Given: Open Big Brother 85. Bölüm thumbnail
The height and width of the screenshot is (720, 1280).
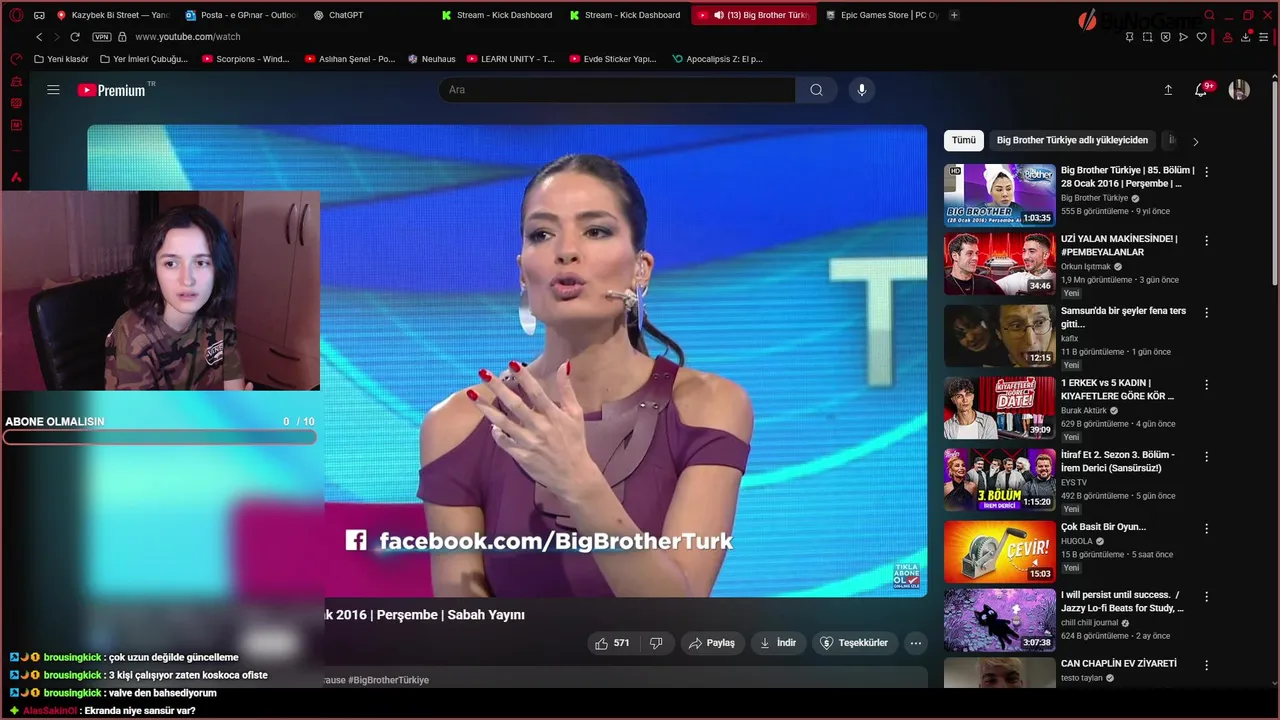Looking at the screenshot, I should click(999, 195).
